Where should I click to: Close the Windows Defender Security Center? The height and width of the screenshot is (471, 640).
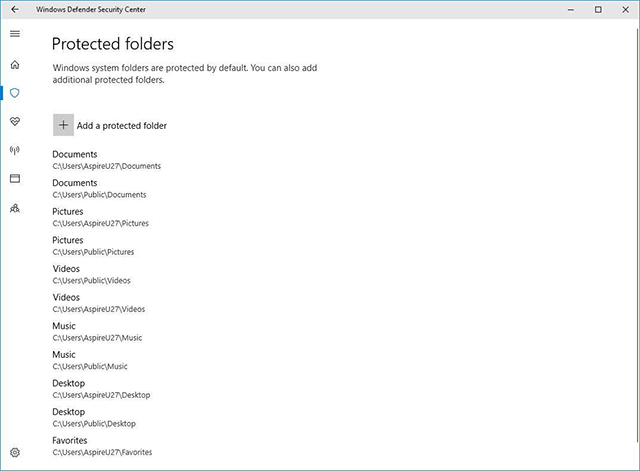click(x=625, y=9)
